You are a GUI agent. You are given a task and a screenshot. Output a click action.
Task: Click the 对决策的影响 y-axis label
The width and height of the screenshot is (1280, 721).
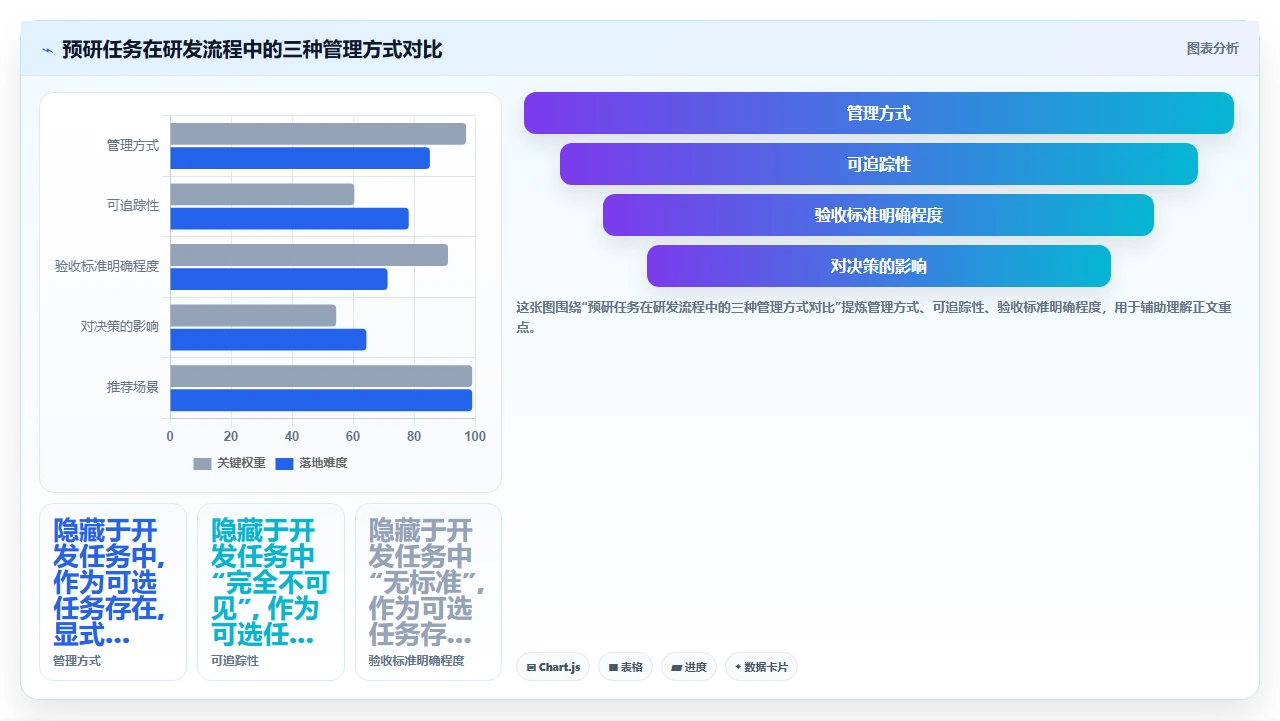tap(120, 326)
